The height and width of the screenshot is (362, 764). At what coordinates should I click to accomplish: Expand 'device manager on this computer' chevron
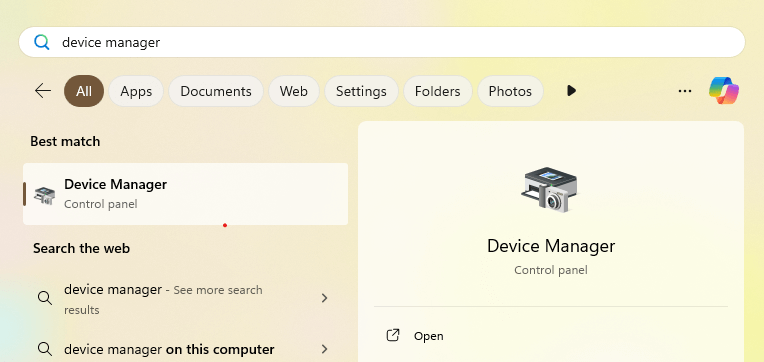pos(325,349)
